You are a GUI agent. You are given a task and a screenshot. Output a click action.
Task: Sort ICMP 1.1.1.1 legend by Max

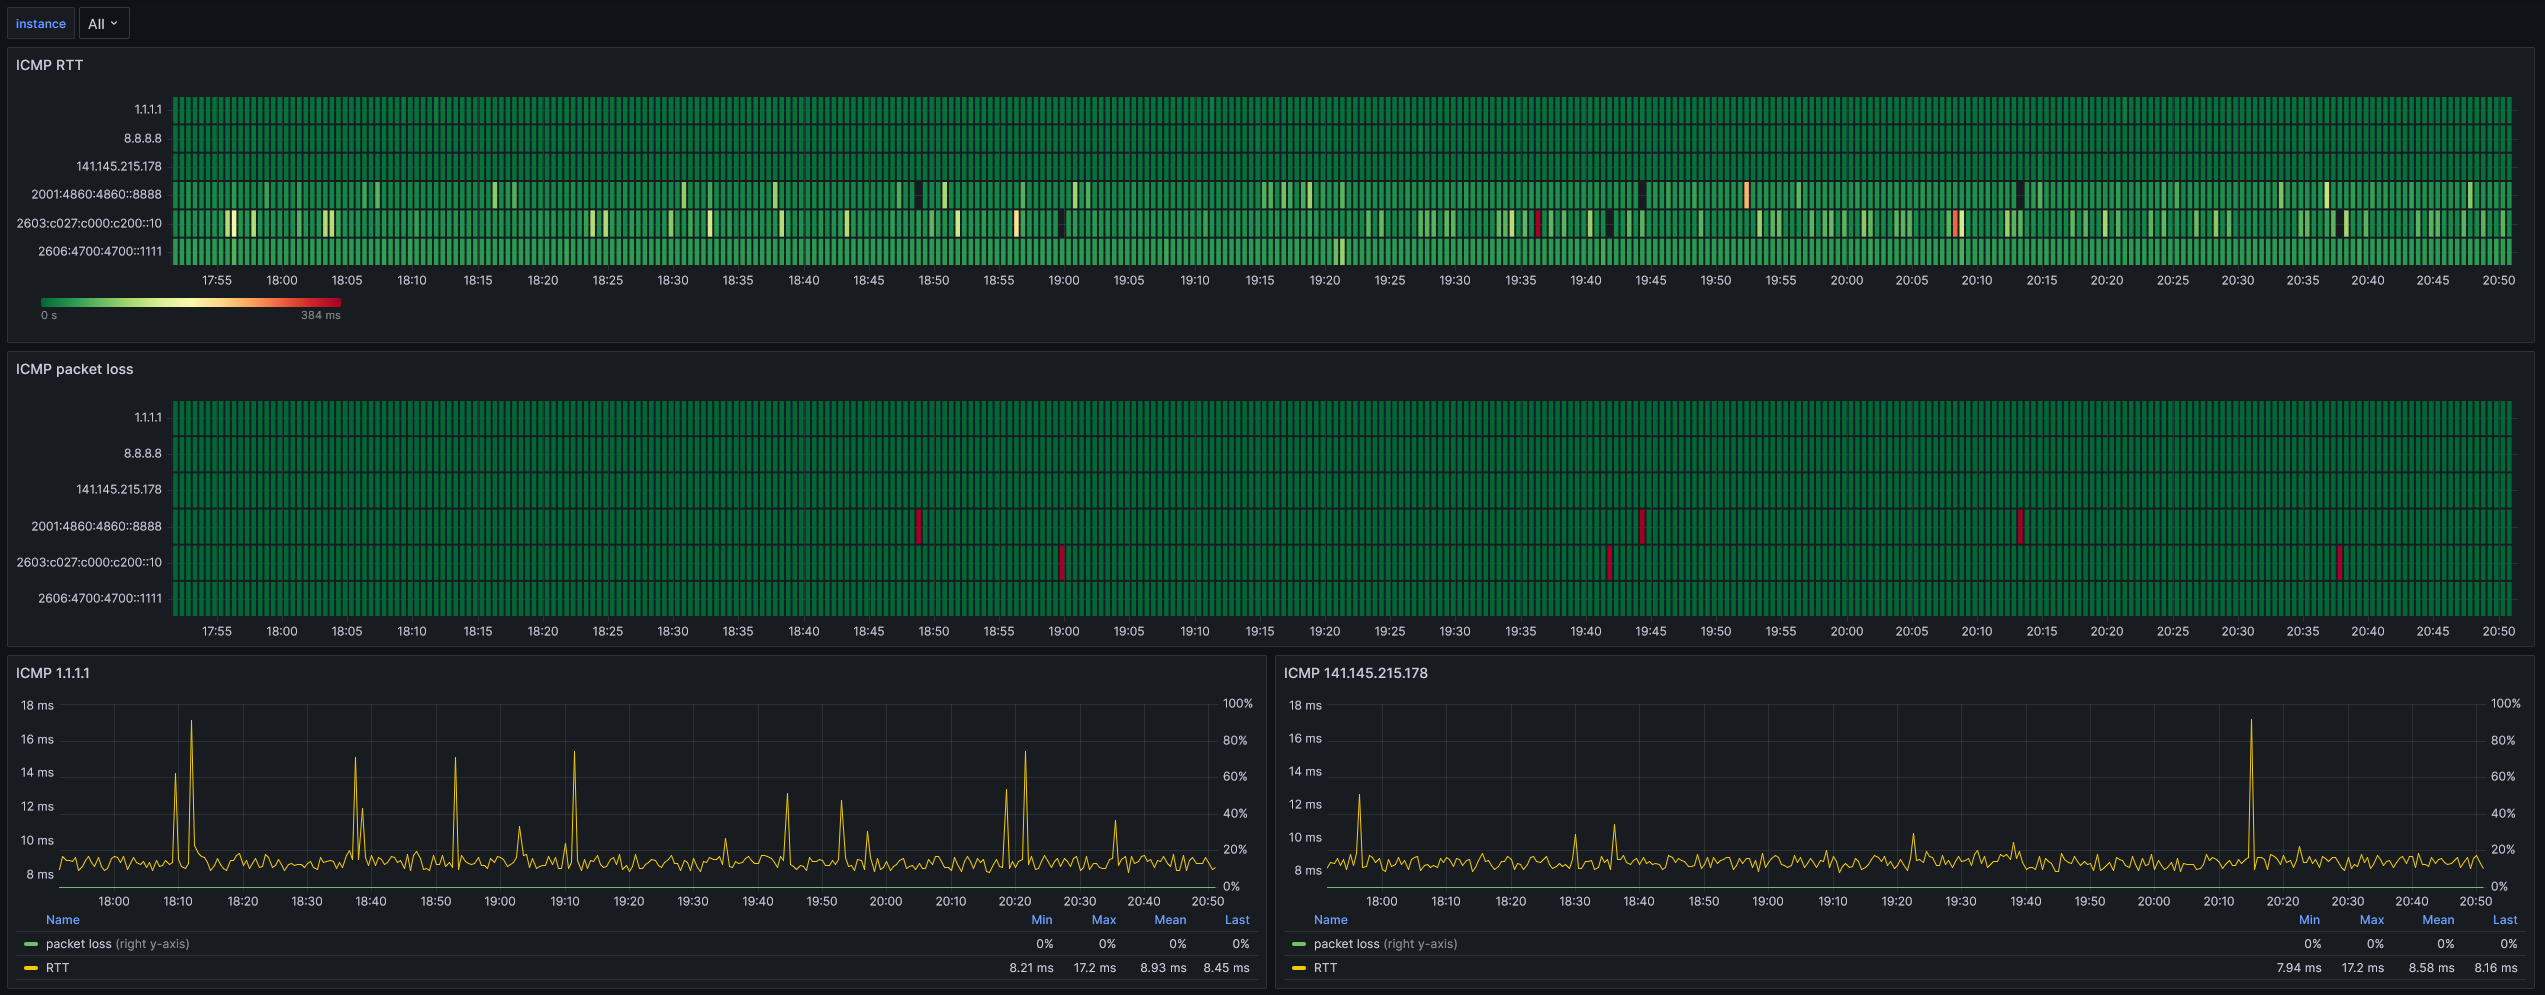pos(1103,920)
